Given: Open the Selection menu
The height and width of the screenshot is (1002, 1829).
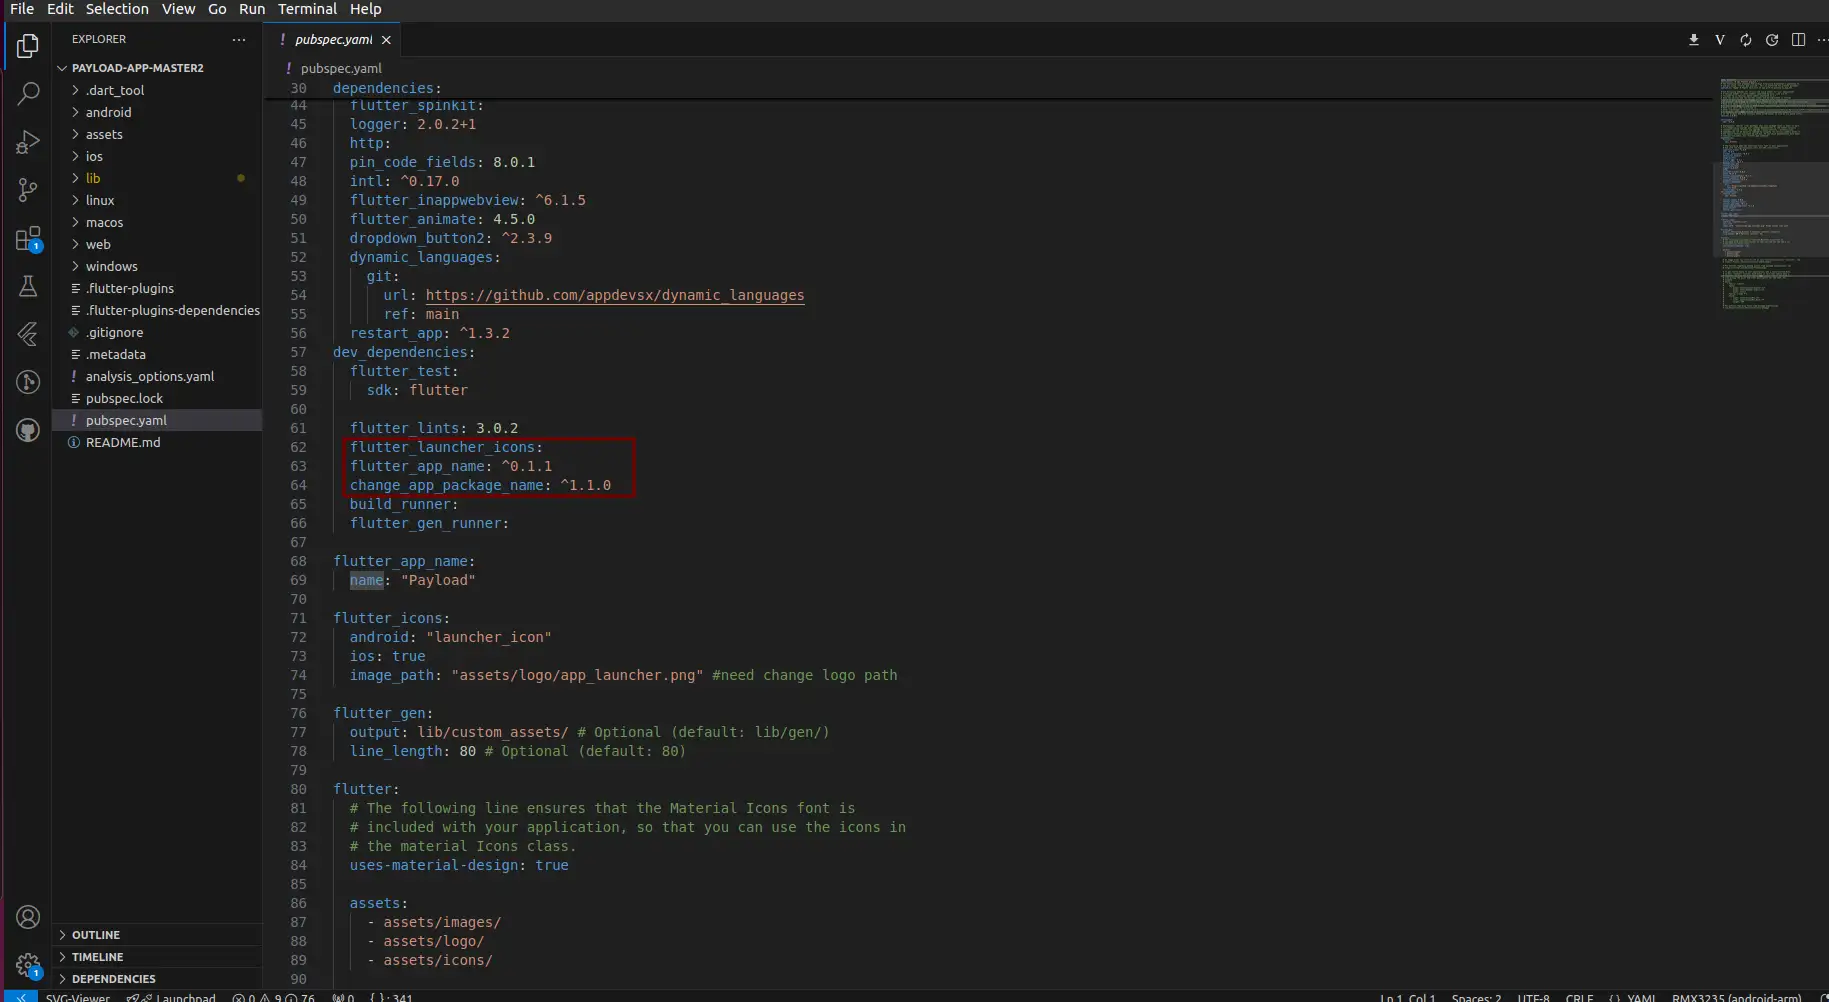Looking at the screenshot, I should coord(117,9).
